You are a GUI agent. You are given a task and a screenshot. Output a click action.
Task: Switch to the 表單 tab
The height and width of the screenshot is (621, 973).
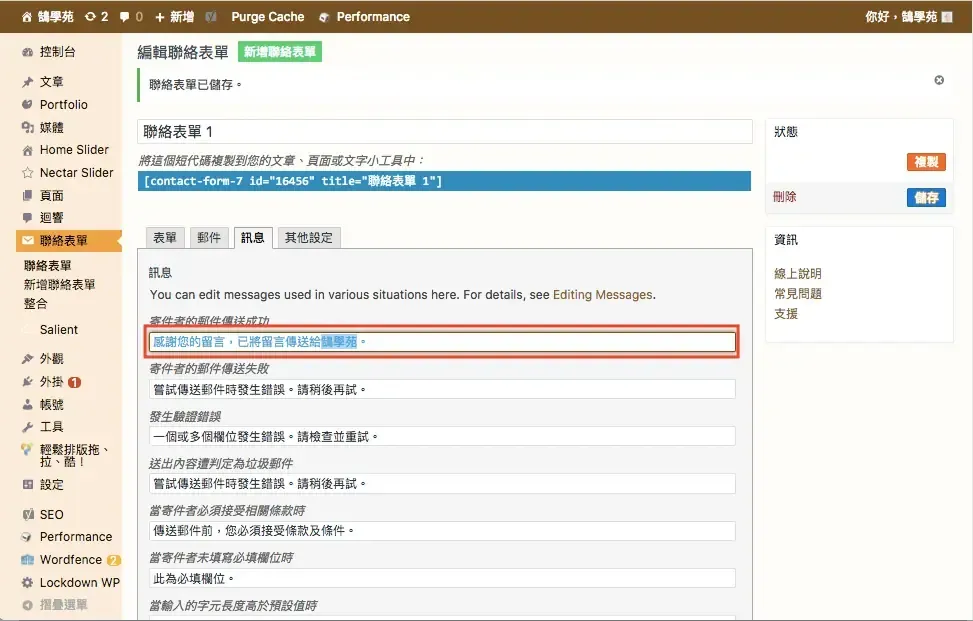[x=165, y=238]
